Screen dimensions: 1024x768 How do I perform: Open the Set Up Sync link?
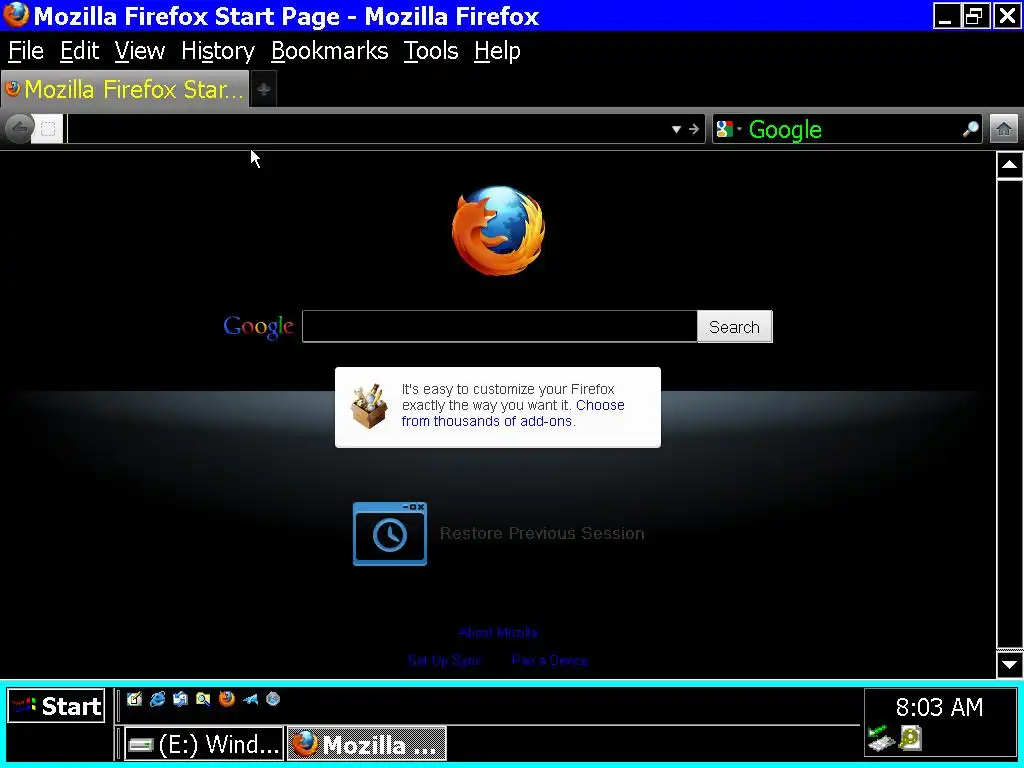[444, 660]
